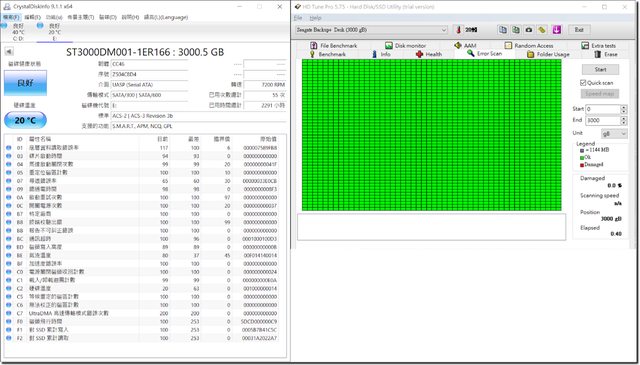Click the scan Start position input field
This screenshot has height=365, width=640.
coord(603,109)
